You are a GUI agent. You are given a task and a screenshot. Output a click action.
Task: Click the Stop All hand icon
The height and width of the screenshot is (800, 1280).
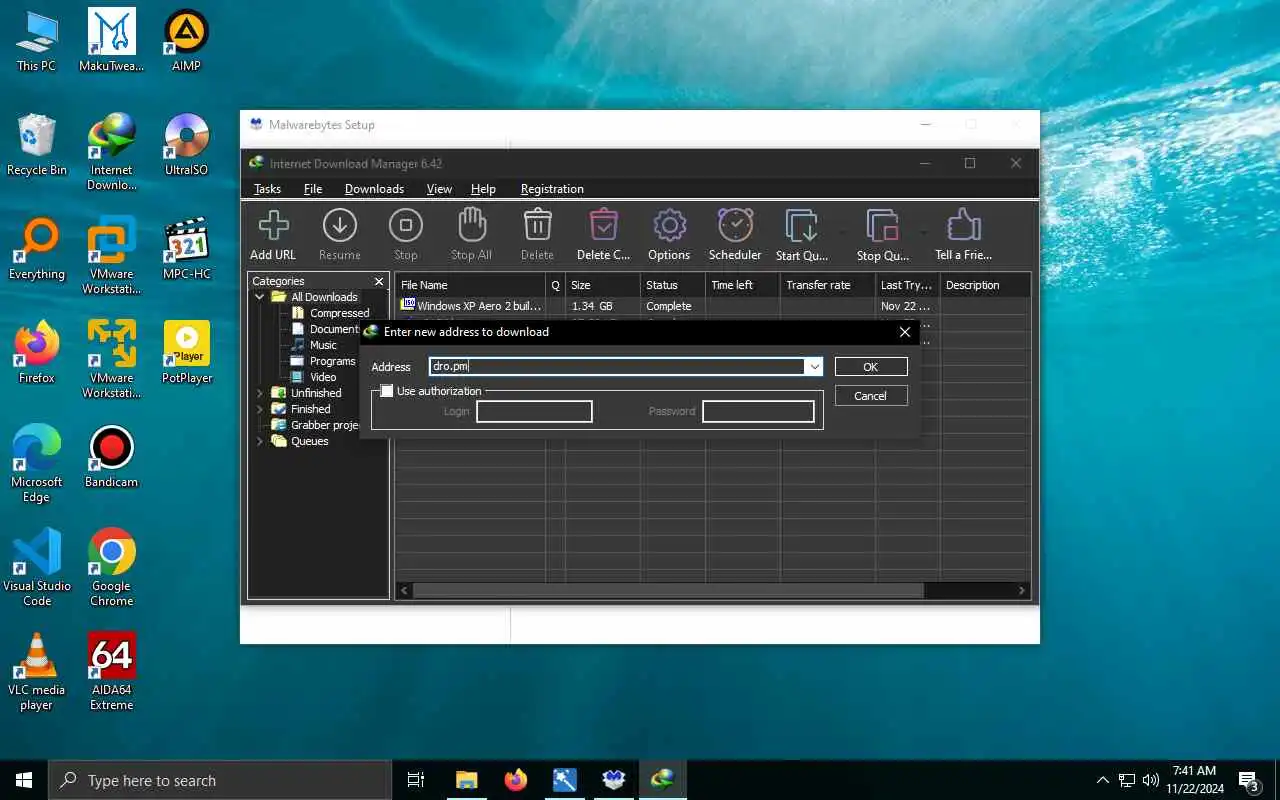click(471, 226)
